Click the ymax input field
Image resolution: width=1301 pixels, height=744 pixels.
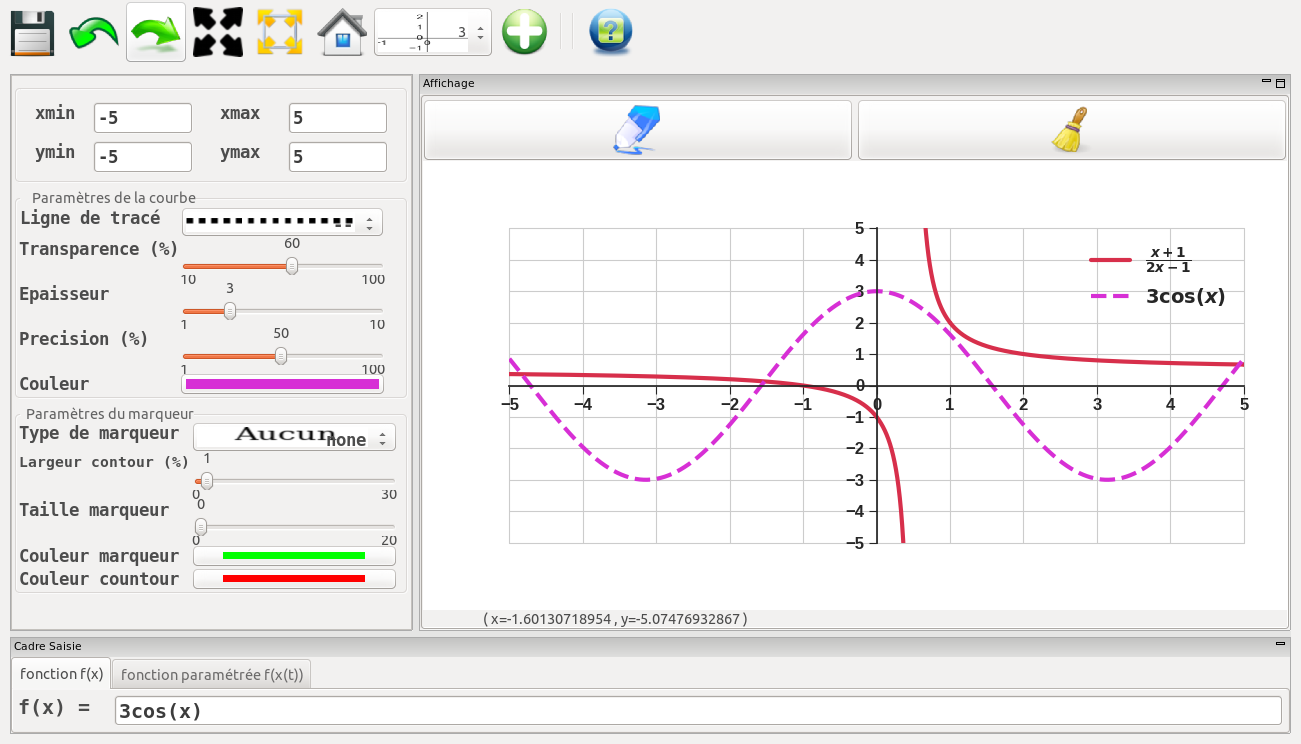338,157
